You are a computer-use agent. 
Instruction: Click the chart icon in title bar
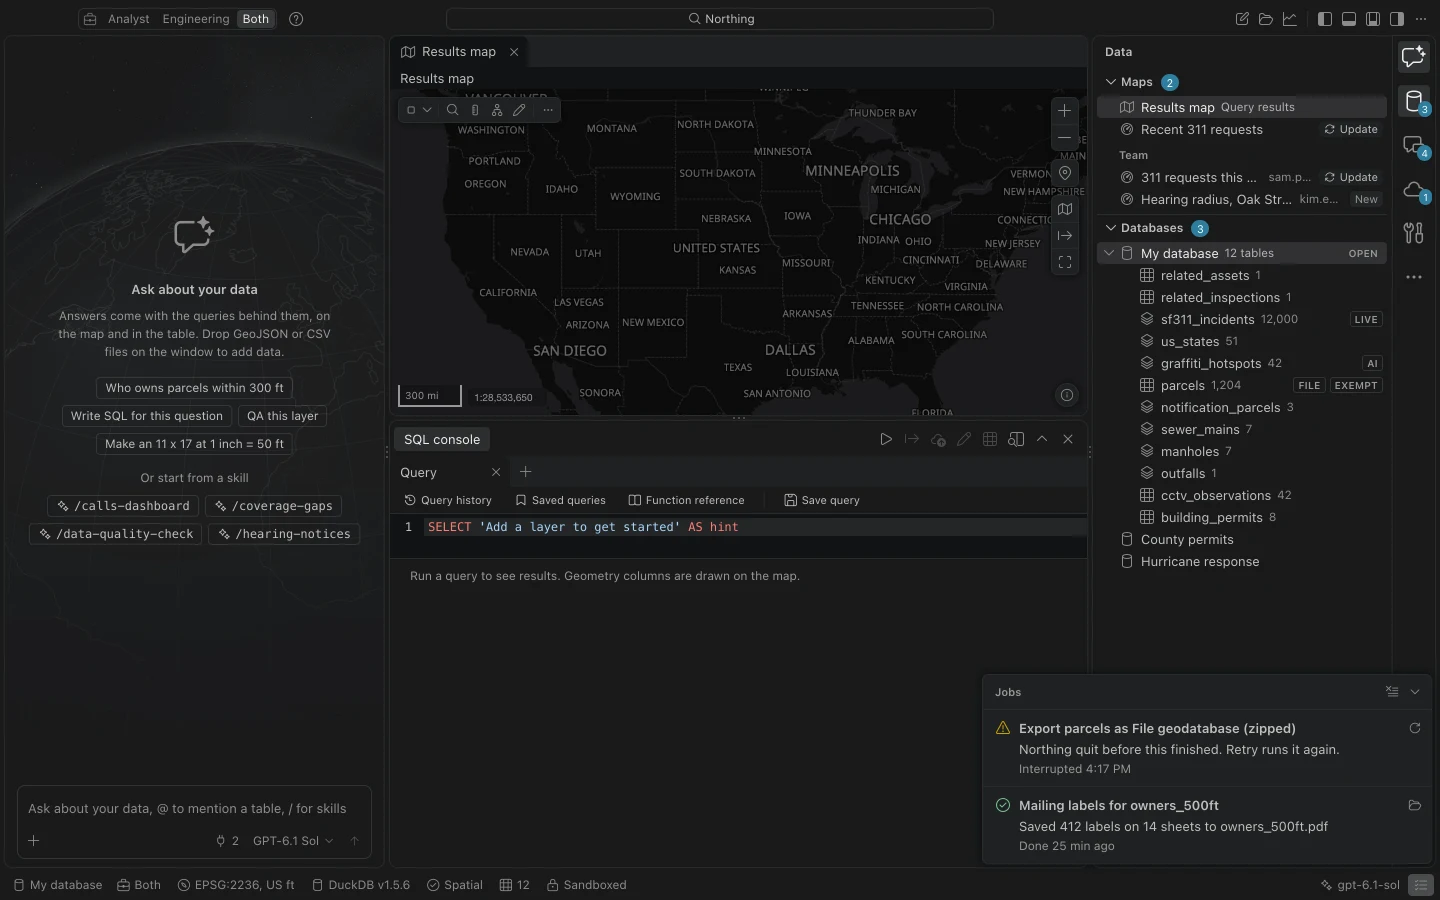point(1290,19)
